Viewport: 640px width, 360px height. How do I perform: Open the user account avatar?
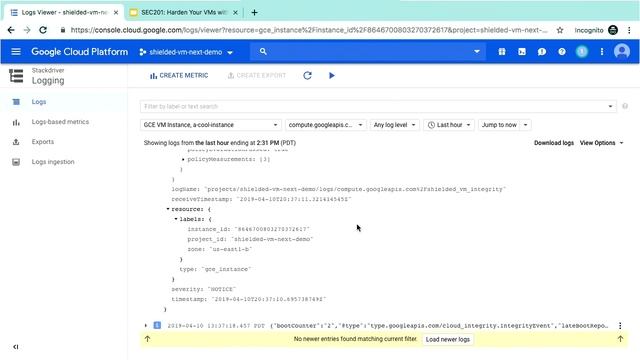(x=622, y=51)
